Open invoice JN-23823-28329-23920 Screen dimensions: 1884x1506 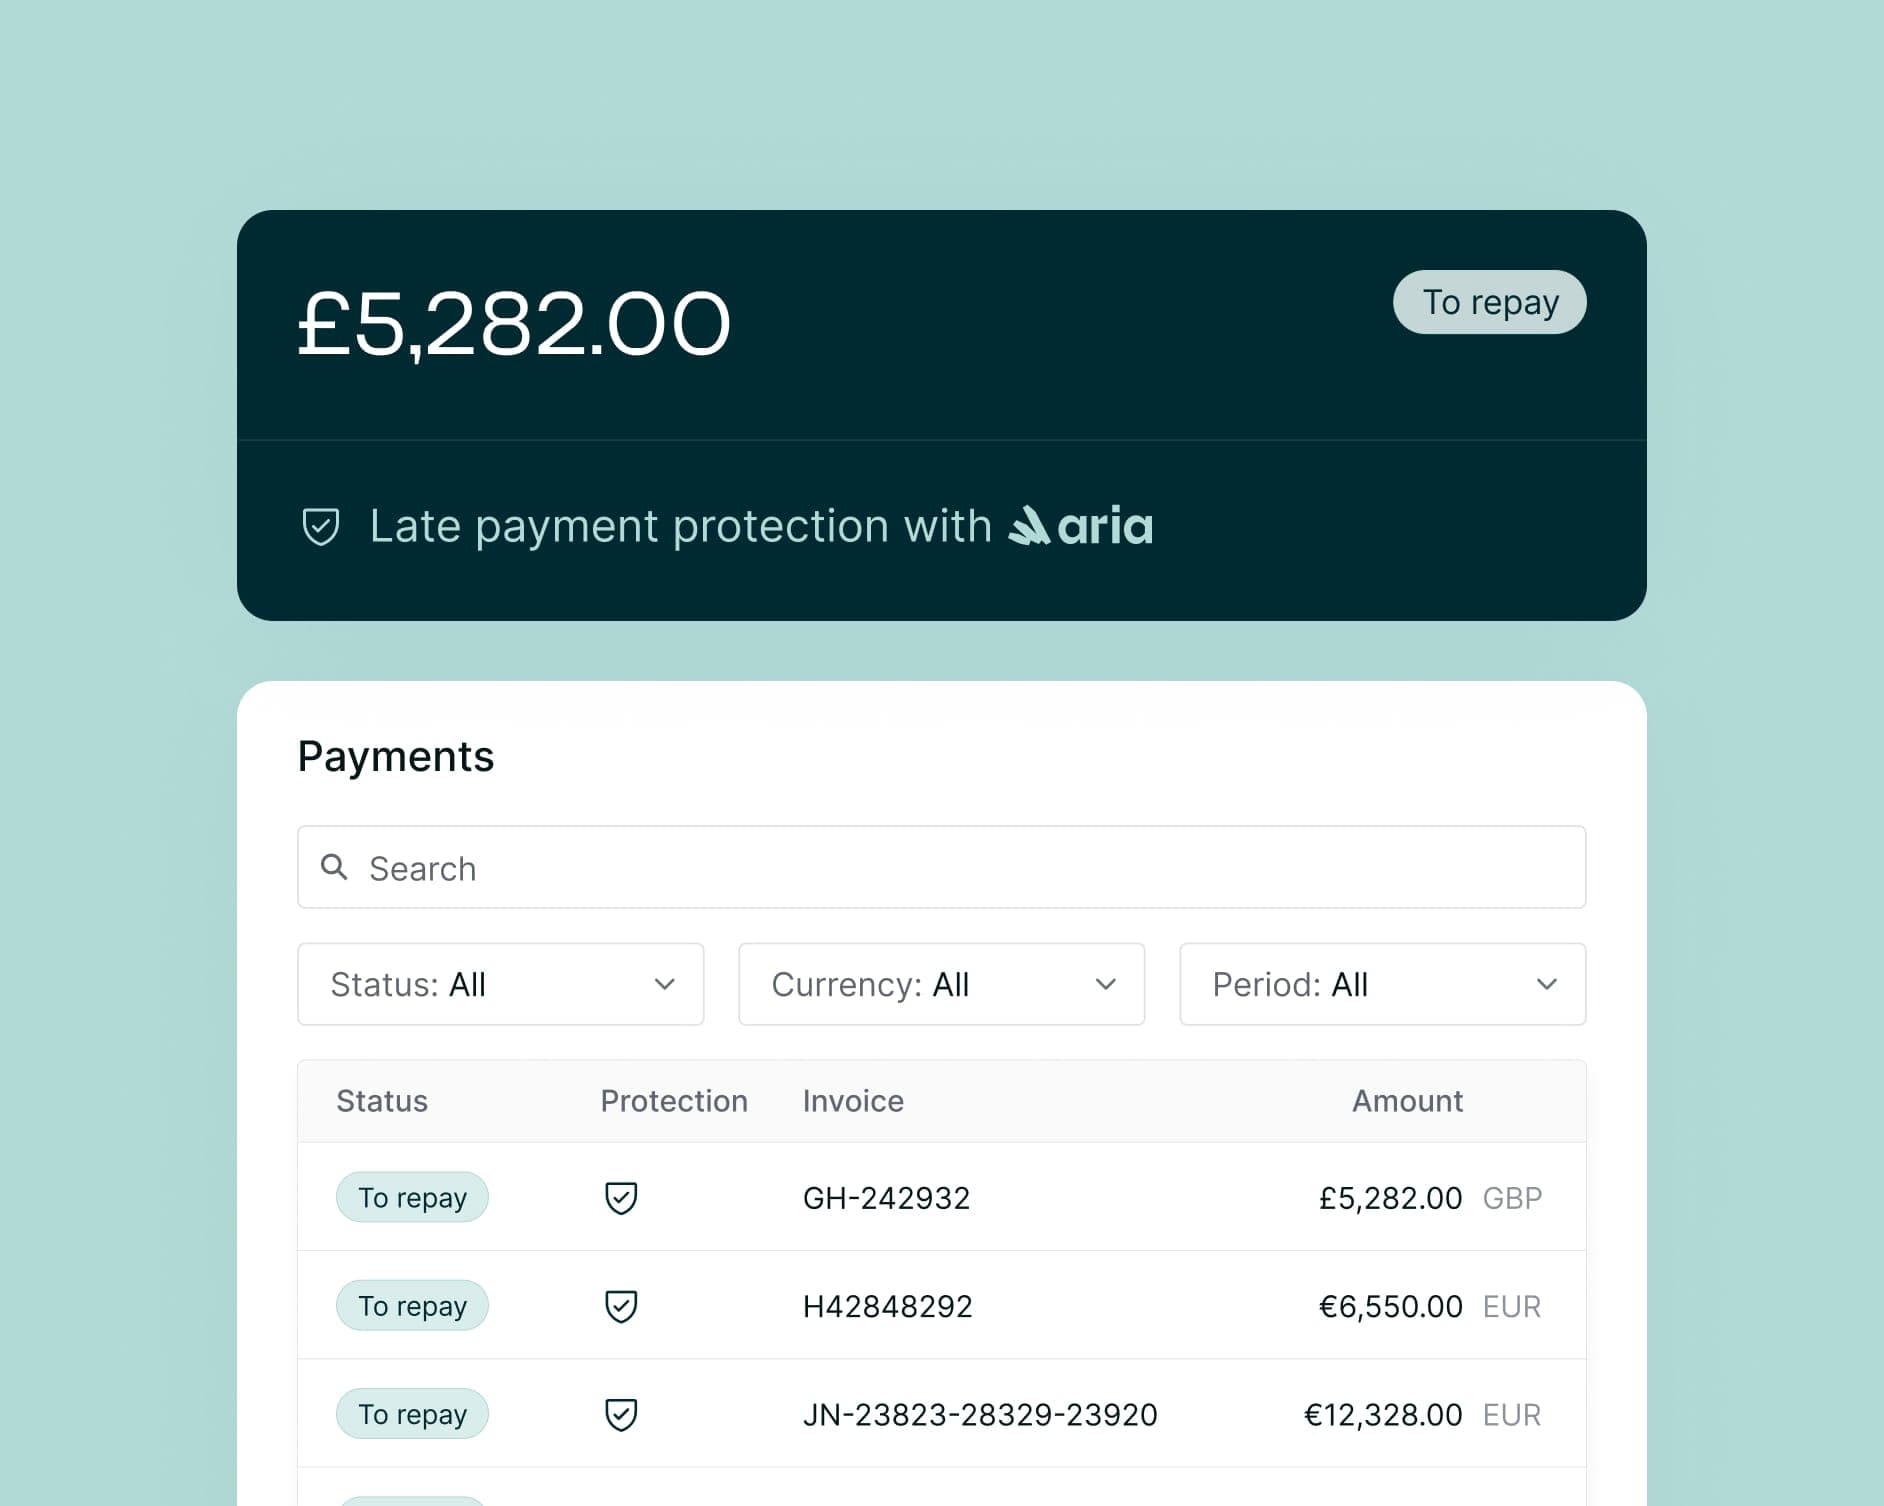980,1414
